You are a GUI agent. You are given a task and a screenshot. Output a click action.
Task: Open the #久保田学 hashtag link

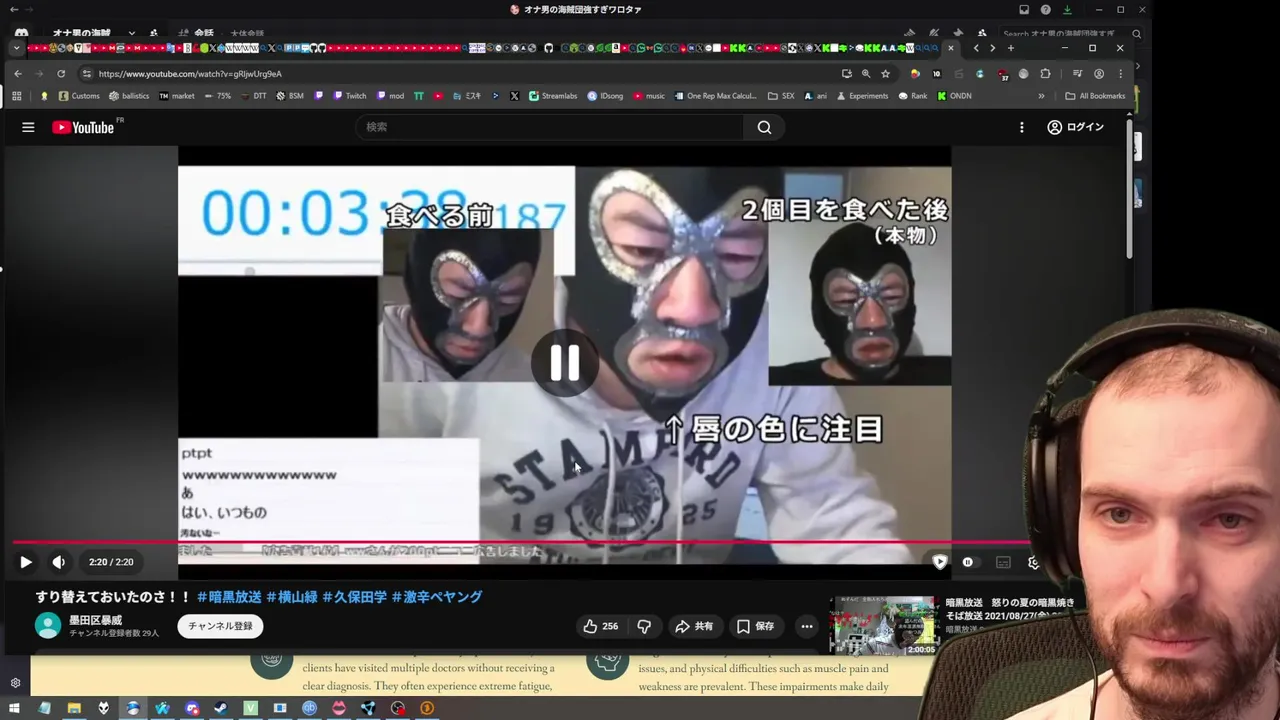[354, 597]
